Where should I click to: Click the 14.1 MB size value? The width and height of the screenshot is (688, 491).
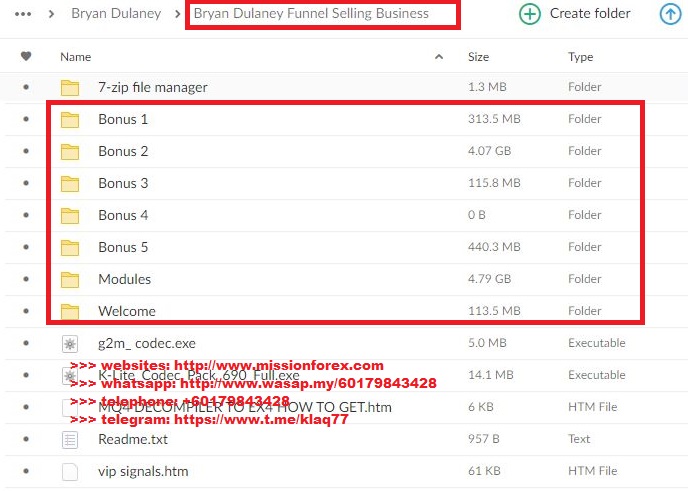[490, 375]
